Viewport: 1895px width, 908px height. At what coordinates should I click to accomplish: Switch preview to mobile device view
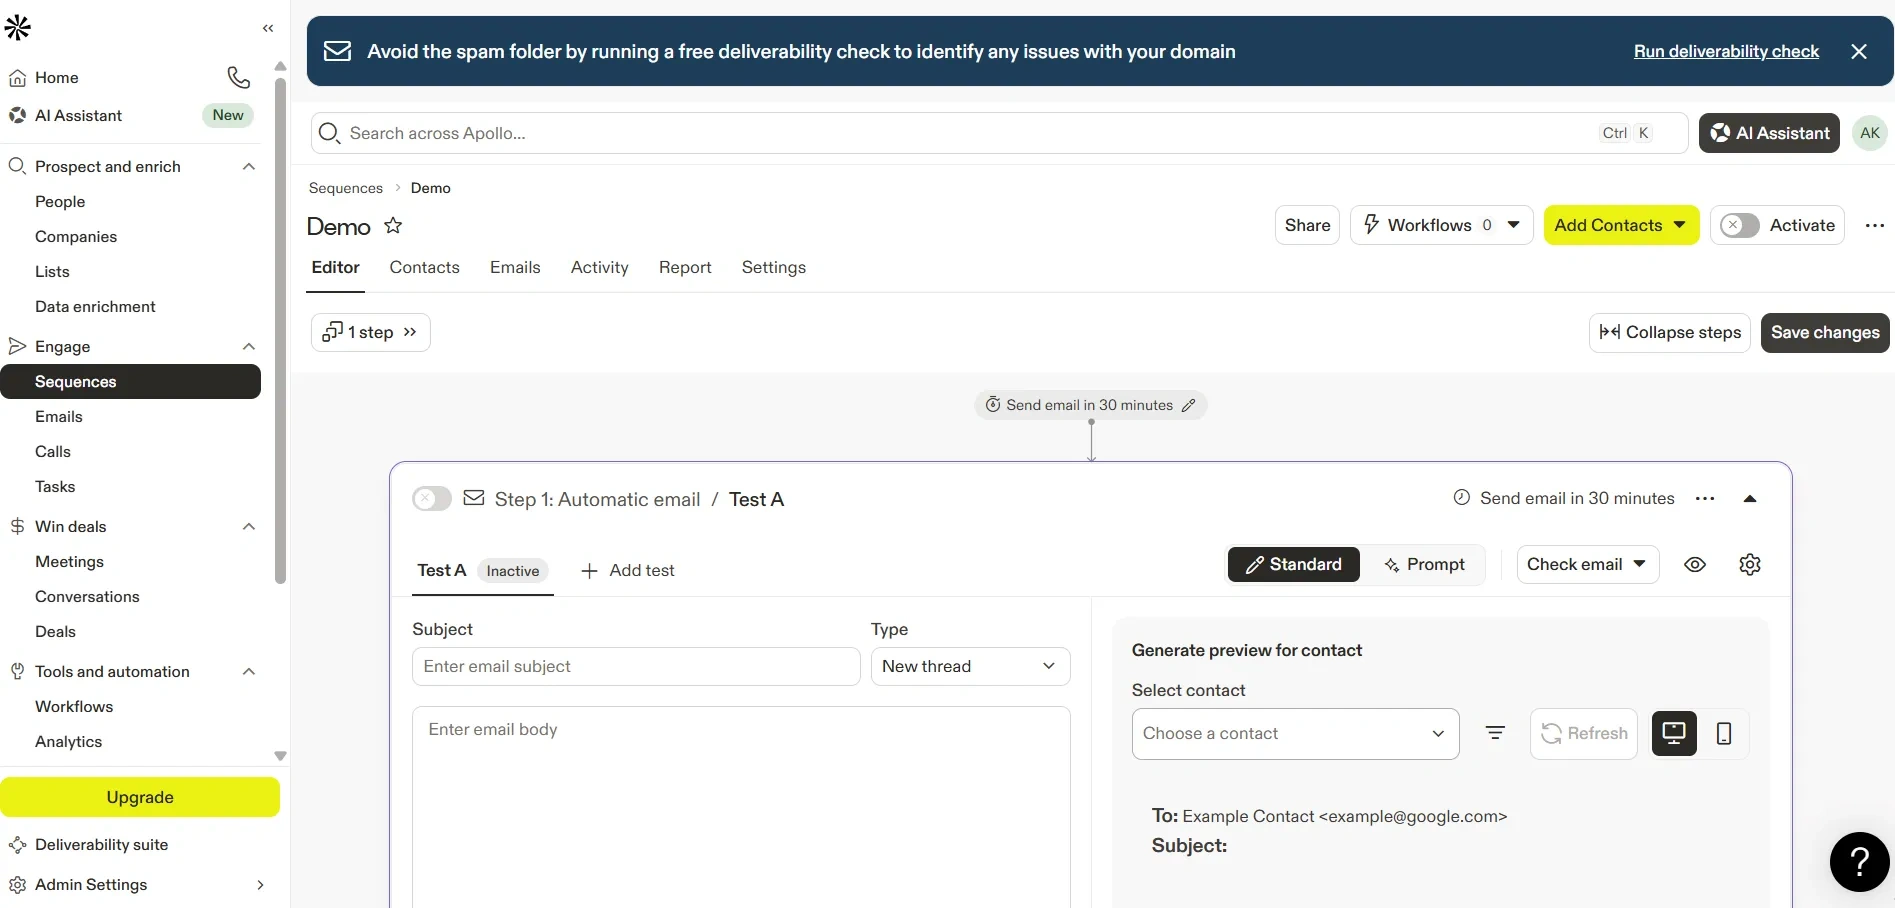(x=1724, y=734)
